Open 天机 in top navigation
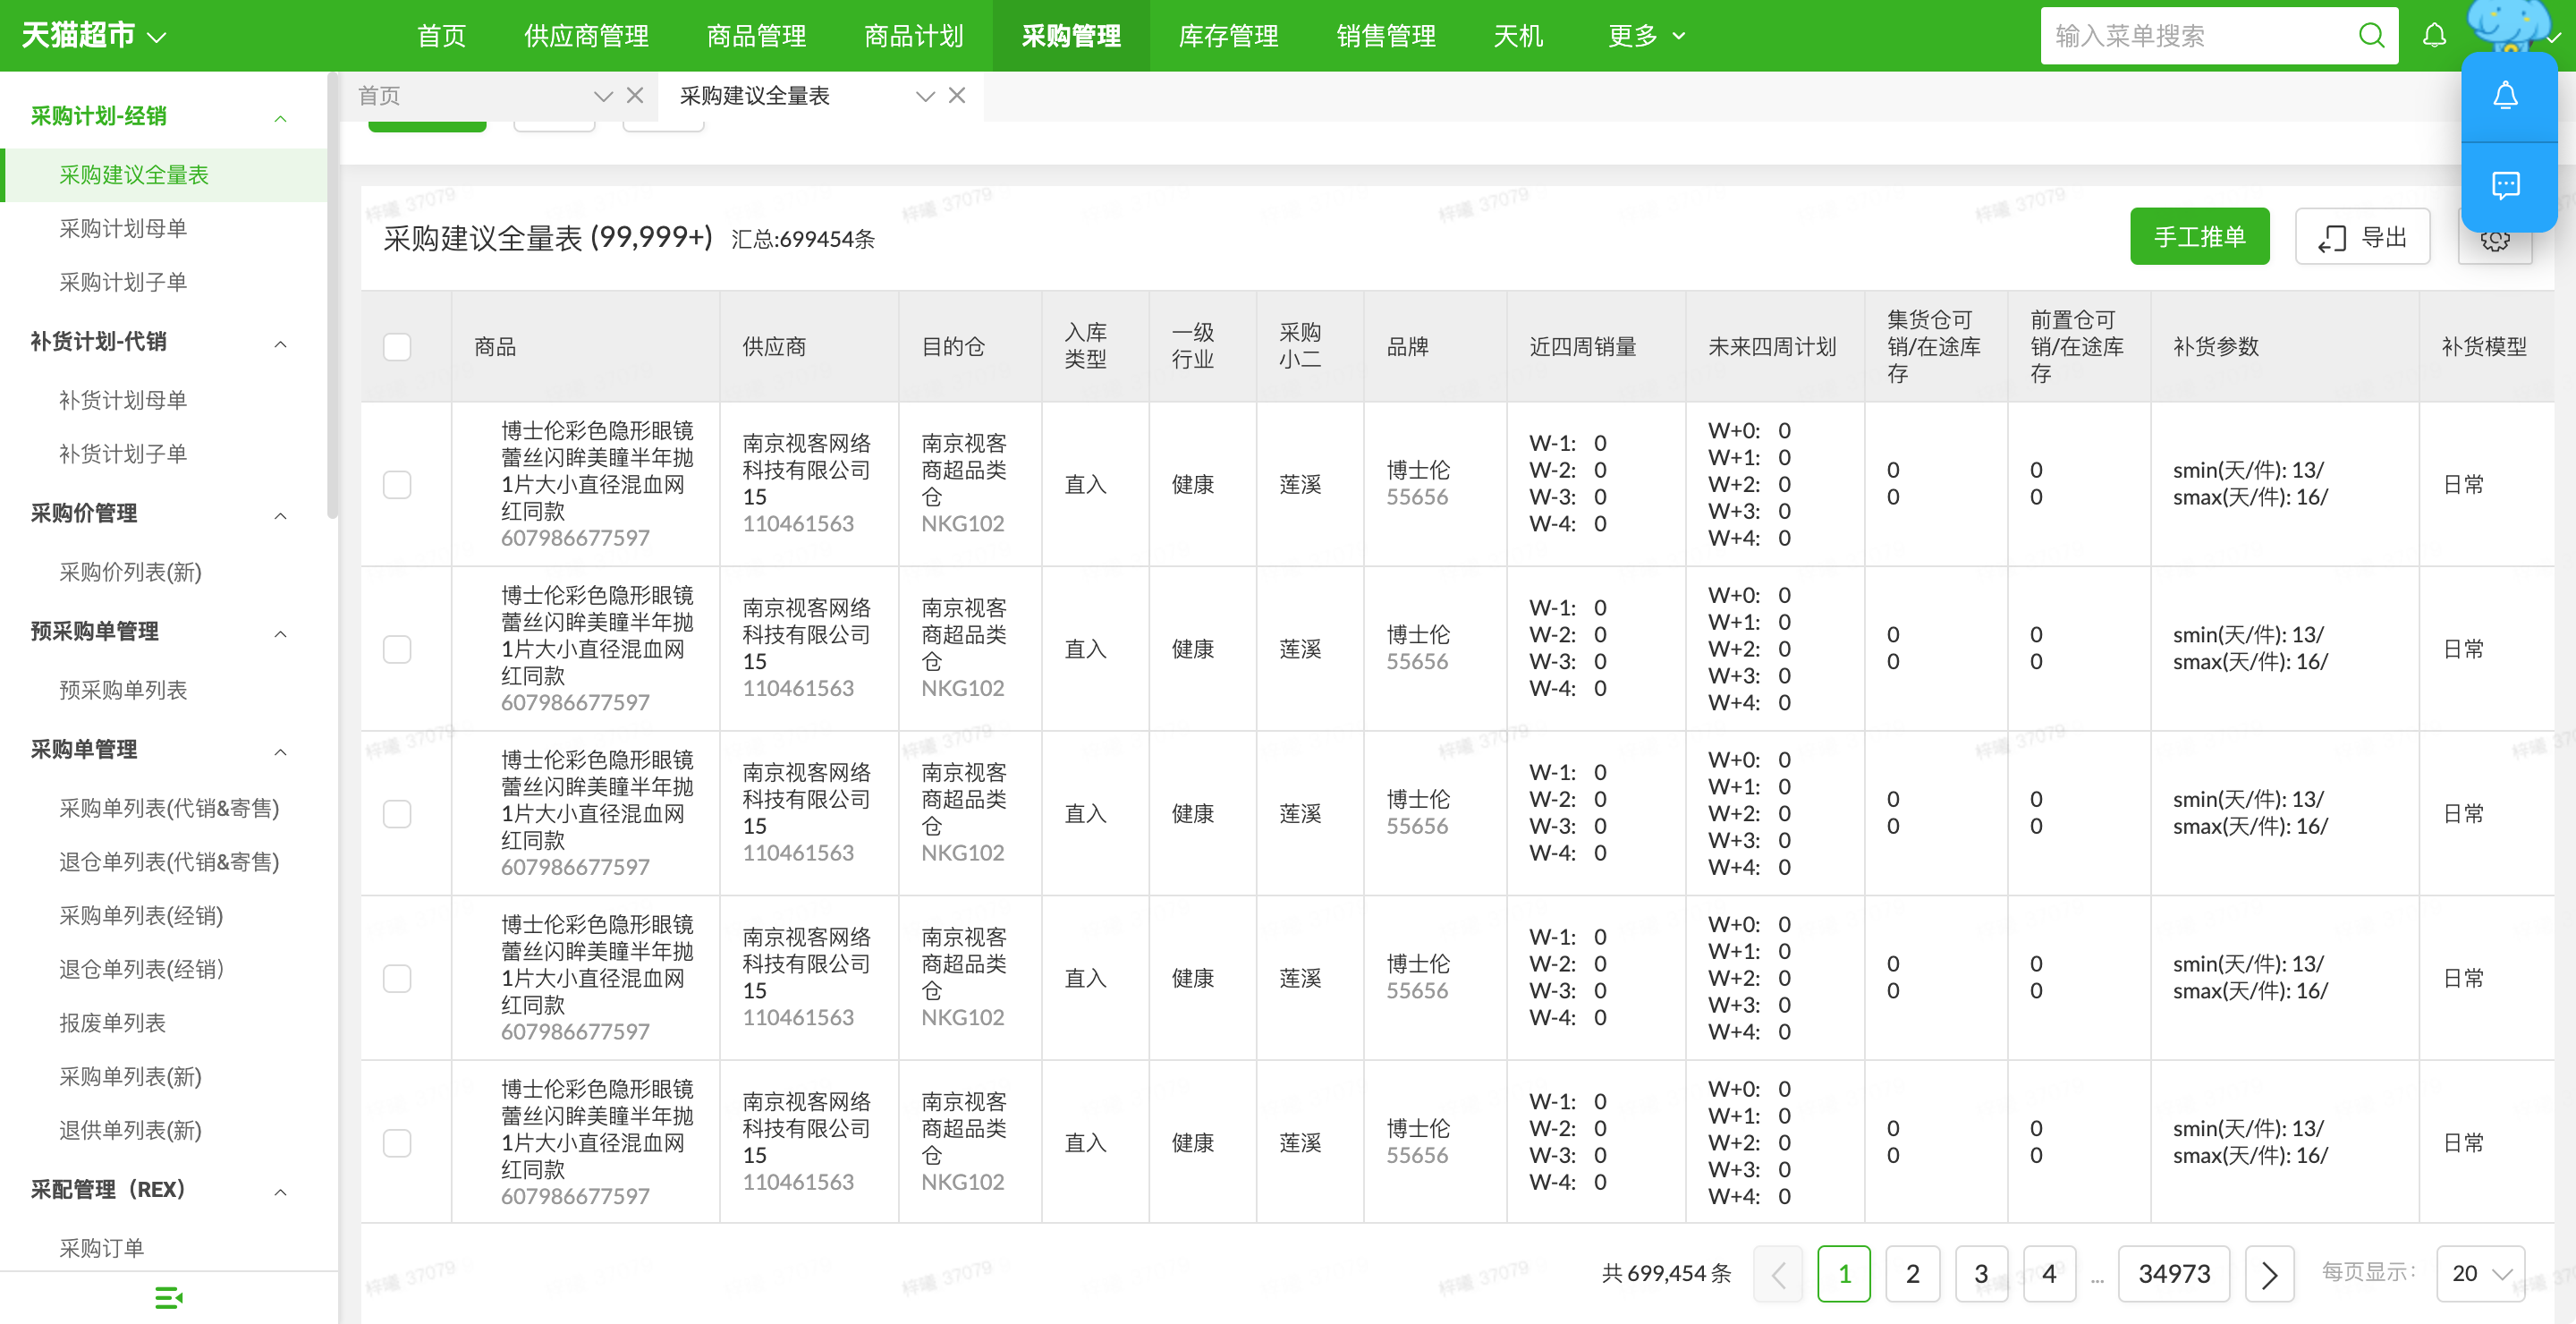The width and height of the screenshot is (2576, 1324). point(1518,36)
